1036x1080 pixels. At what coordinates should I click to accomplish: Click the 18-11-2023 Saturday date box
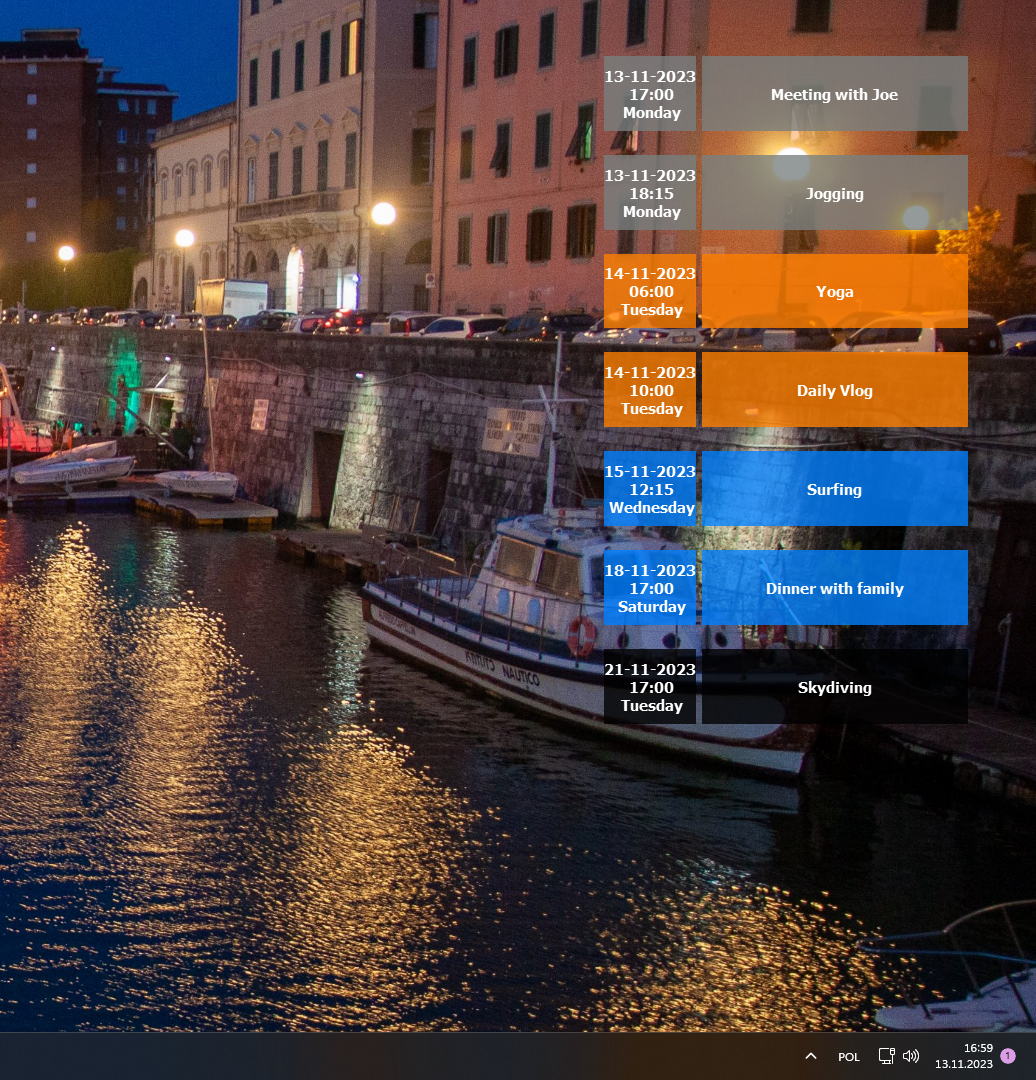[650, 588]
